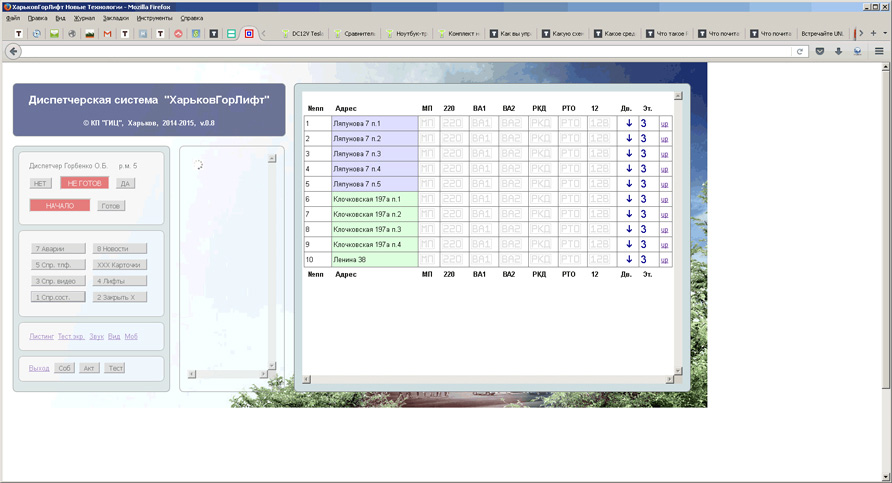Click the reload icon in address bar
The height and width of the screenshot is (483, 892).
800,51
